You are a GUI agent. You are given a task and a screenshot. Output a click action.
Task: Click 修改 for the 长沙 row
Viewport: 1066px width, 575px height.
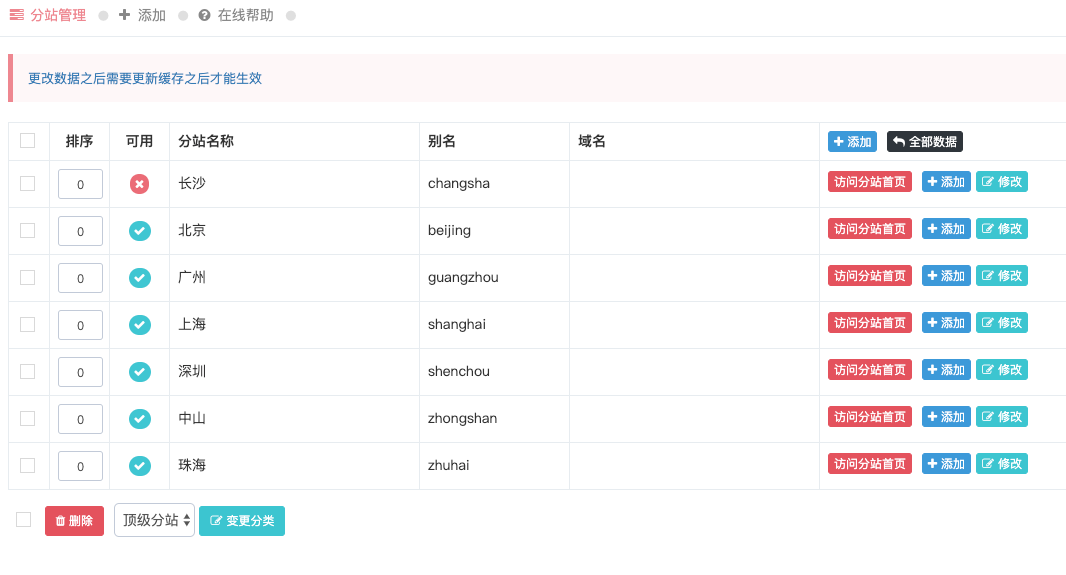[x=1002, y=181]
